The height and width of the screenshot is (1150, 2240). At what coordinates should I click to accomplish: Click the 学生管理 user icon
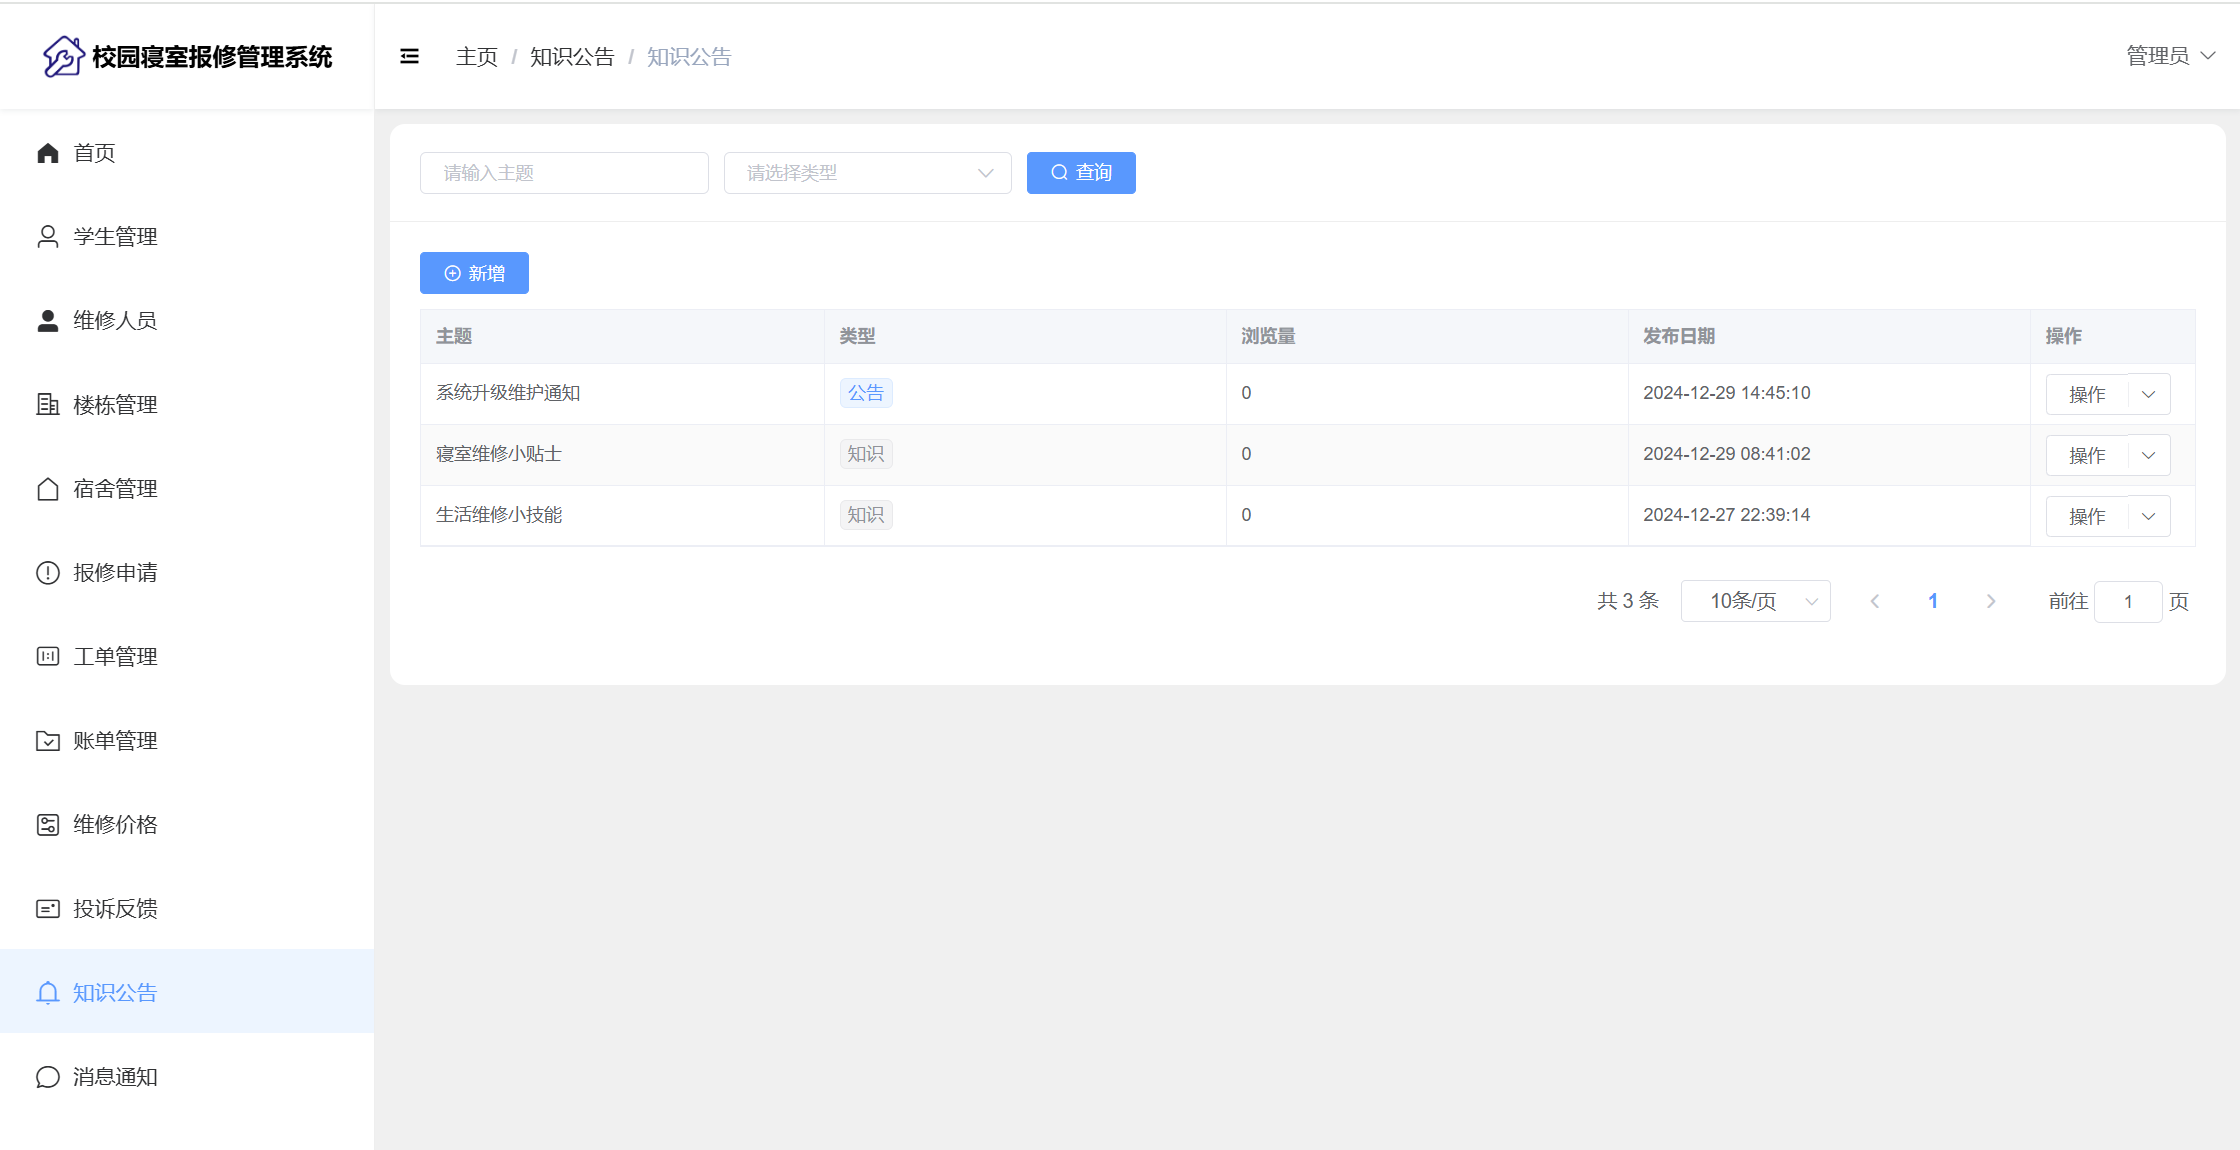click(x=48, y=237)
